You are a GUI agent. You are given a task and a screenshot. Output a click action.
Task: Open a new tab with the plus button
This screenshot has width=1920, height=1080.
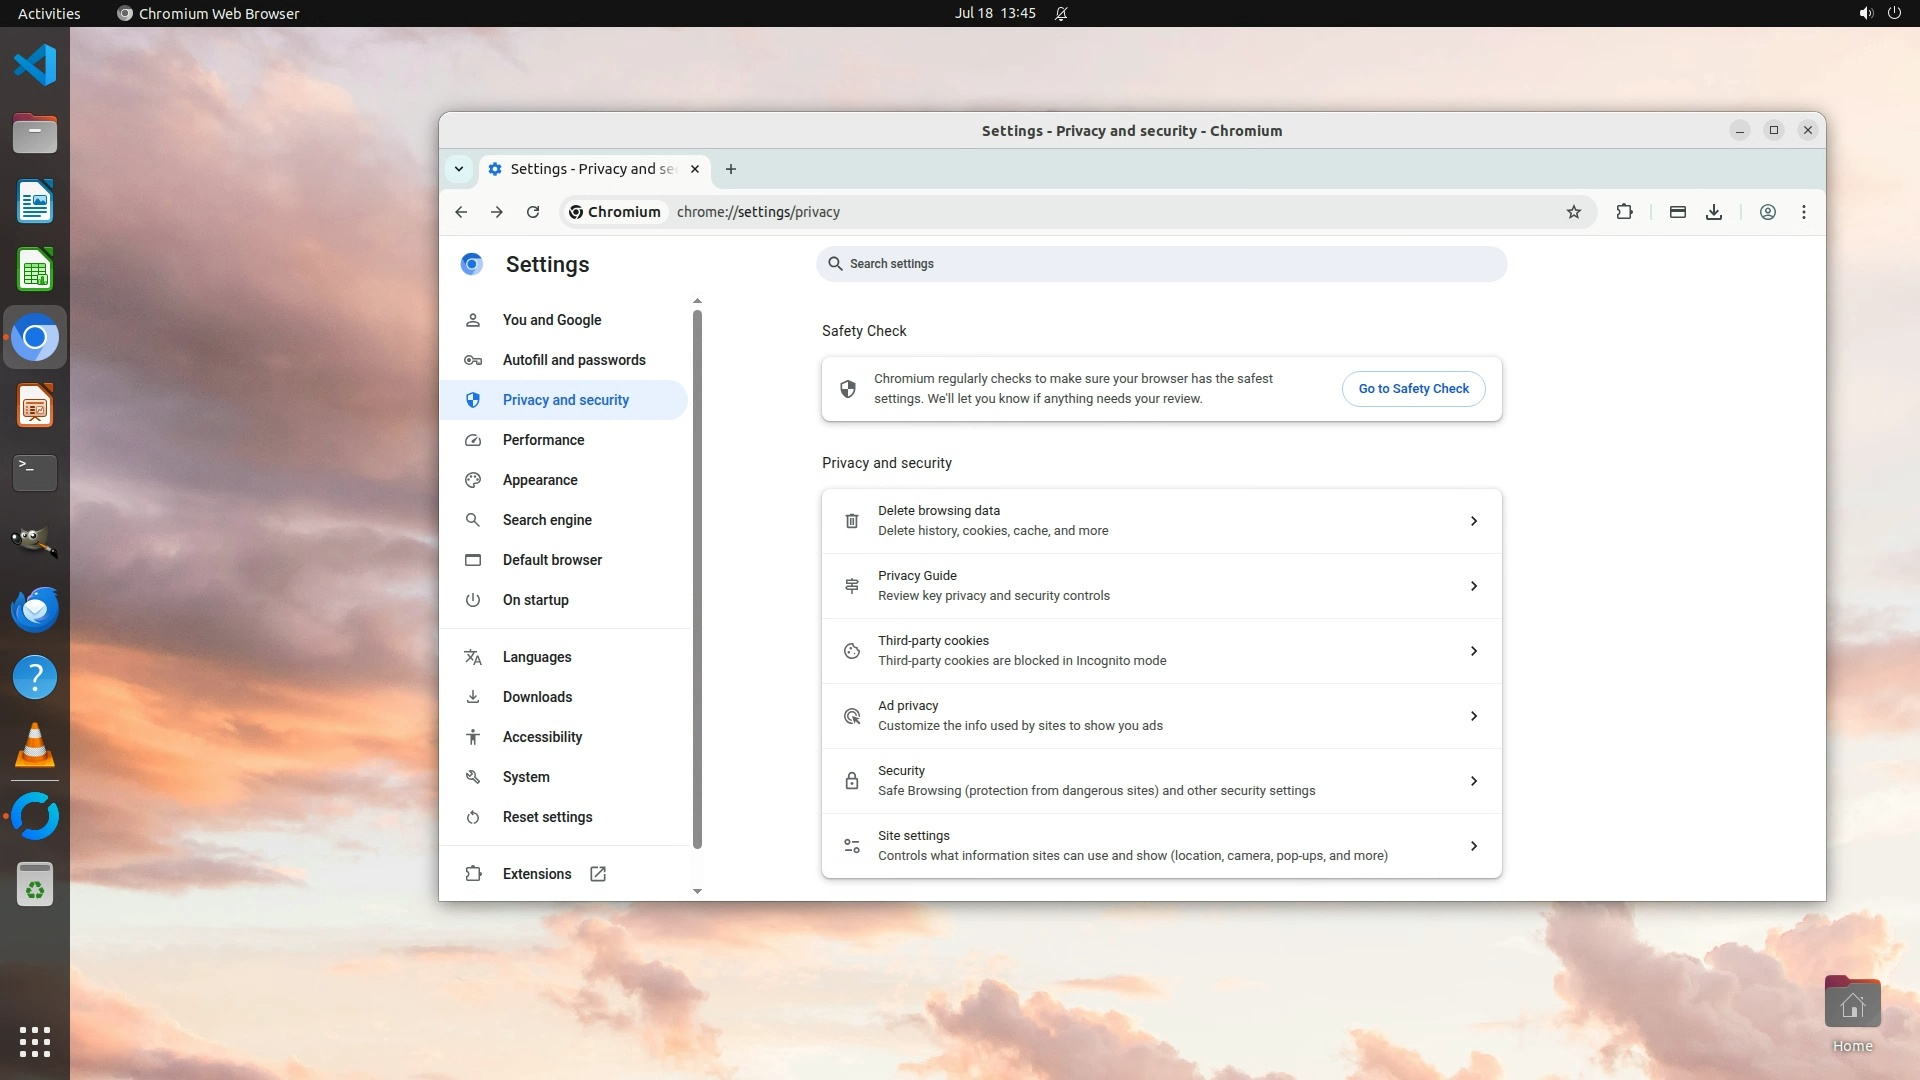731,169
